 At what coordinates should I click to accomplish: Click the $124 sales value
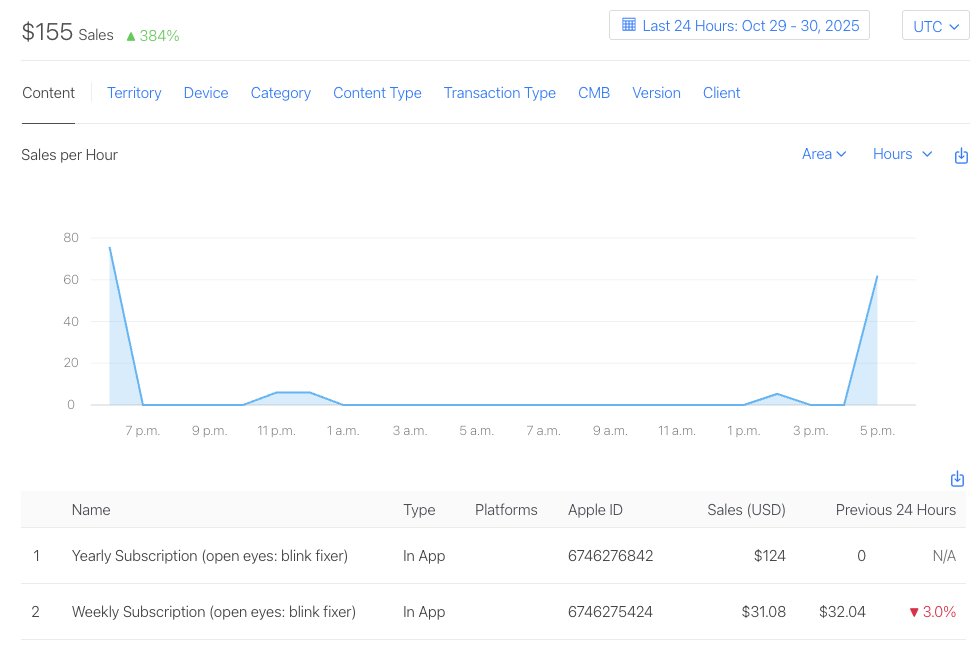[x=770, y=556]
